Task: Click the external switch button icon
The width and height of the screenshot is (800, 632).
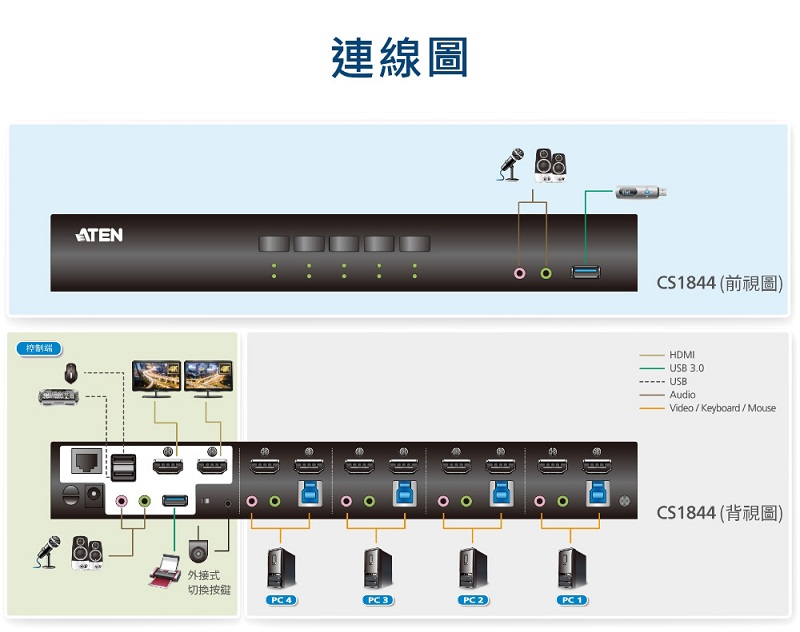Action: click(x=199, y=551)
